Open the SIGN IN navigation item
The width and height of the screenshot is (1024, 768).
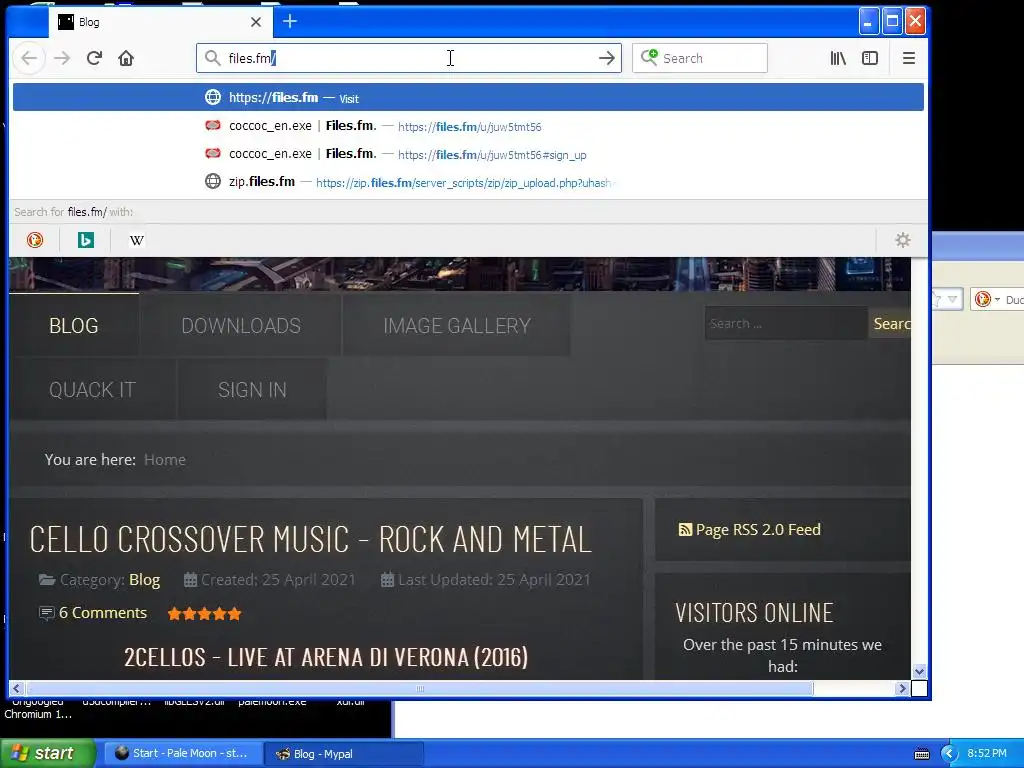(x=252, y=389)
